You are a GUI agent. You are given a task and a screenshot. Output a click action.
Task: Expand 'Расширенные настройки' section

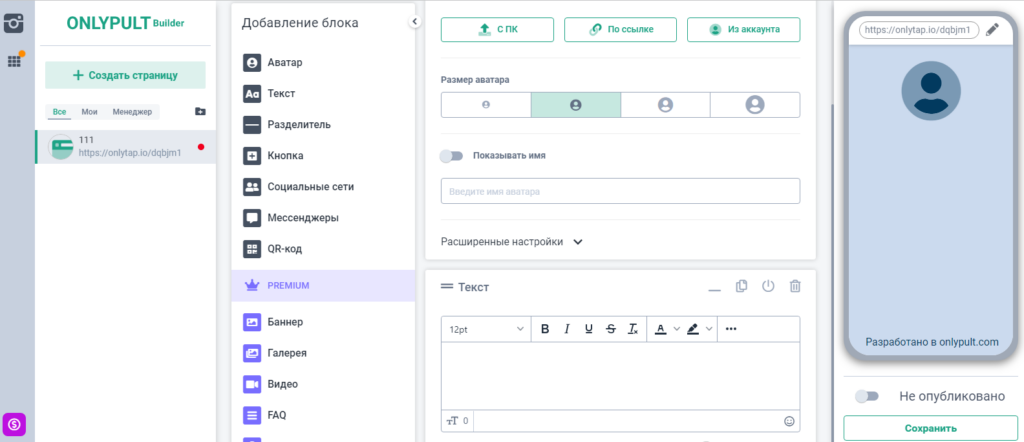511,241
